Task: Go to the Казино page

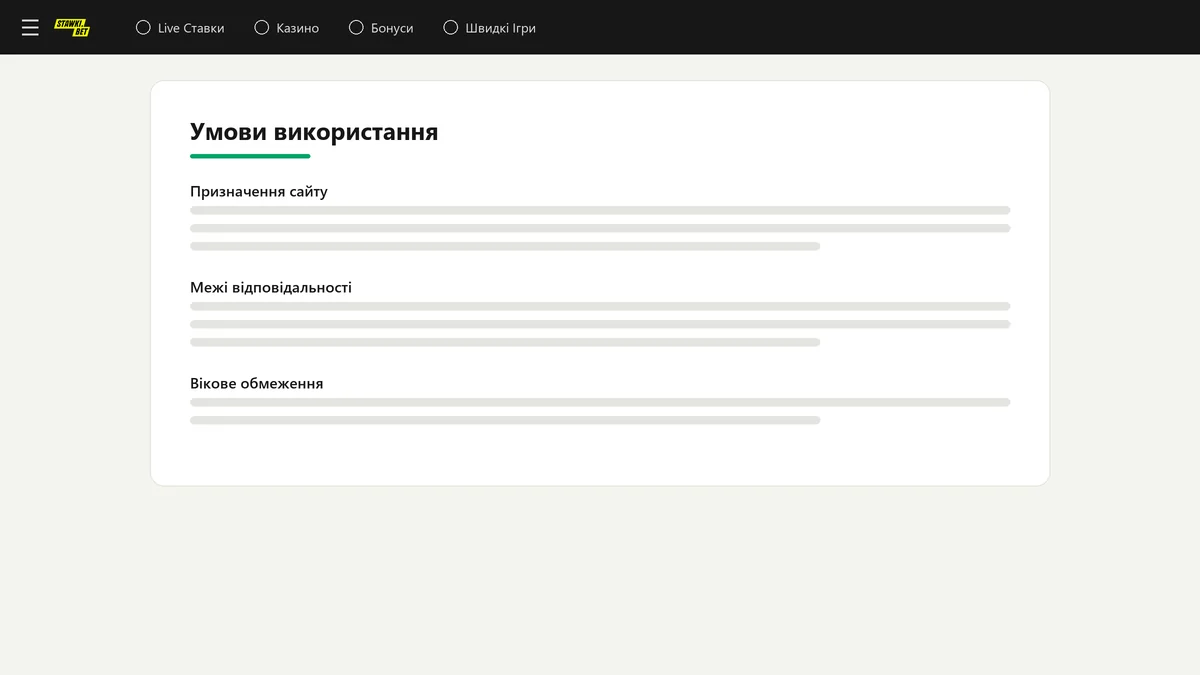Action: click(x=298, y=28)
